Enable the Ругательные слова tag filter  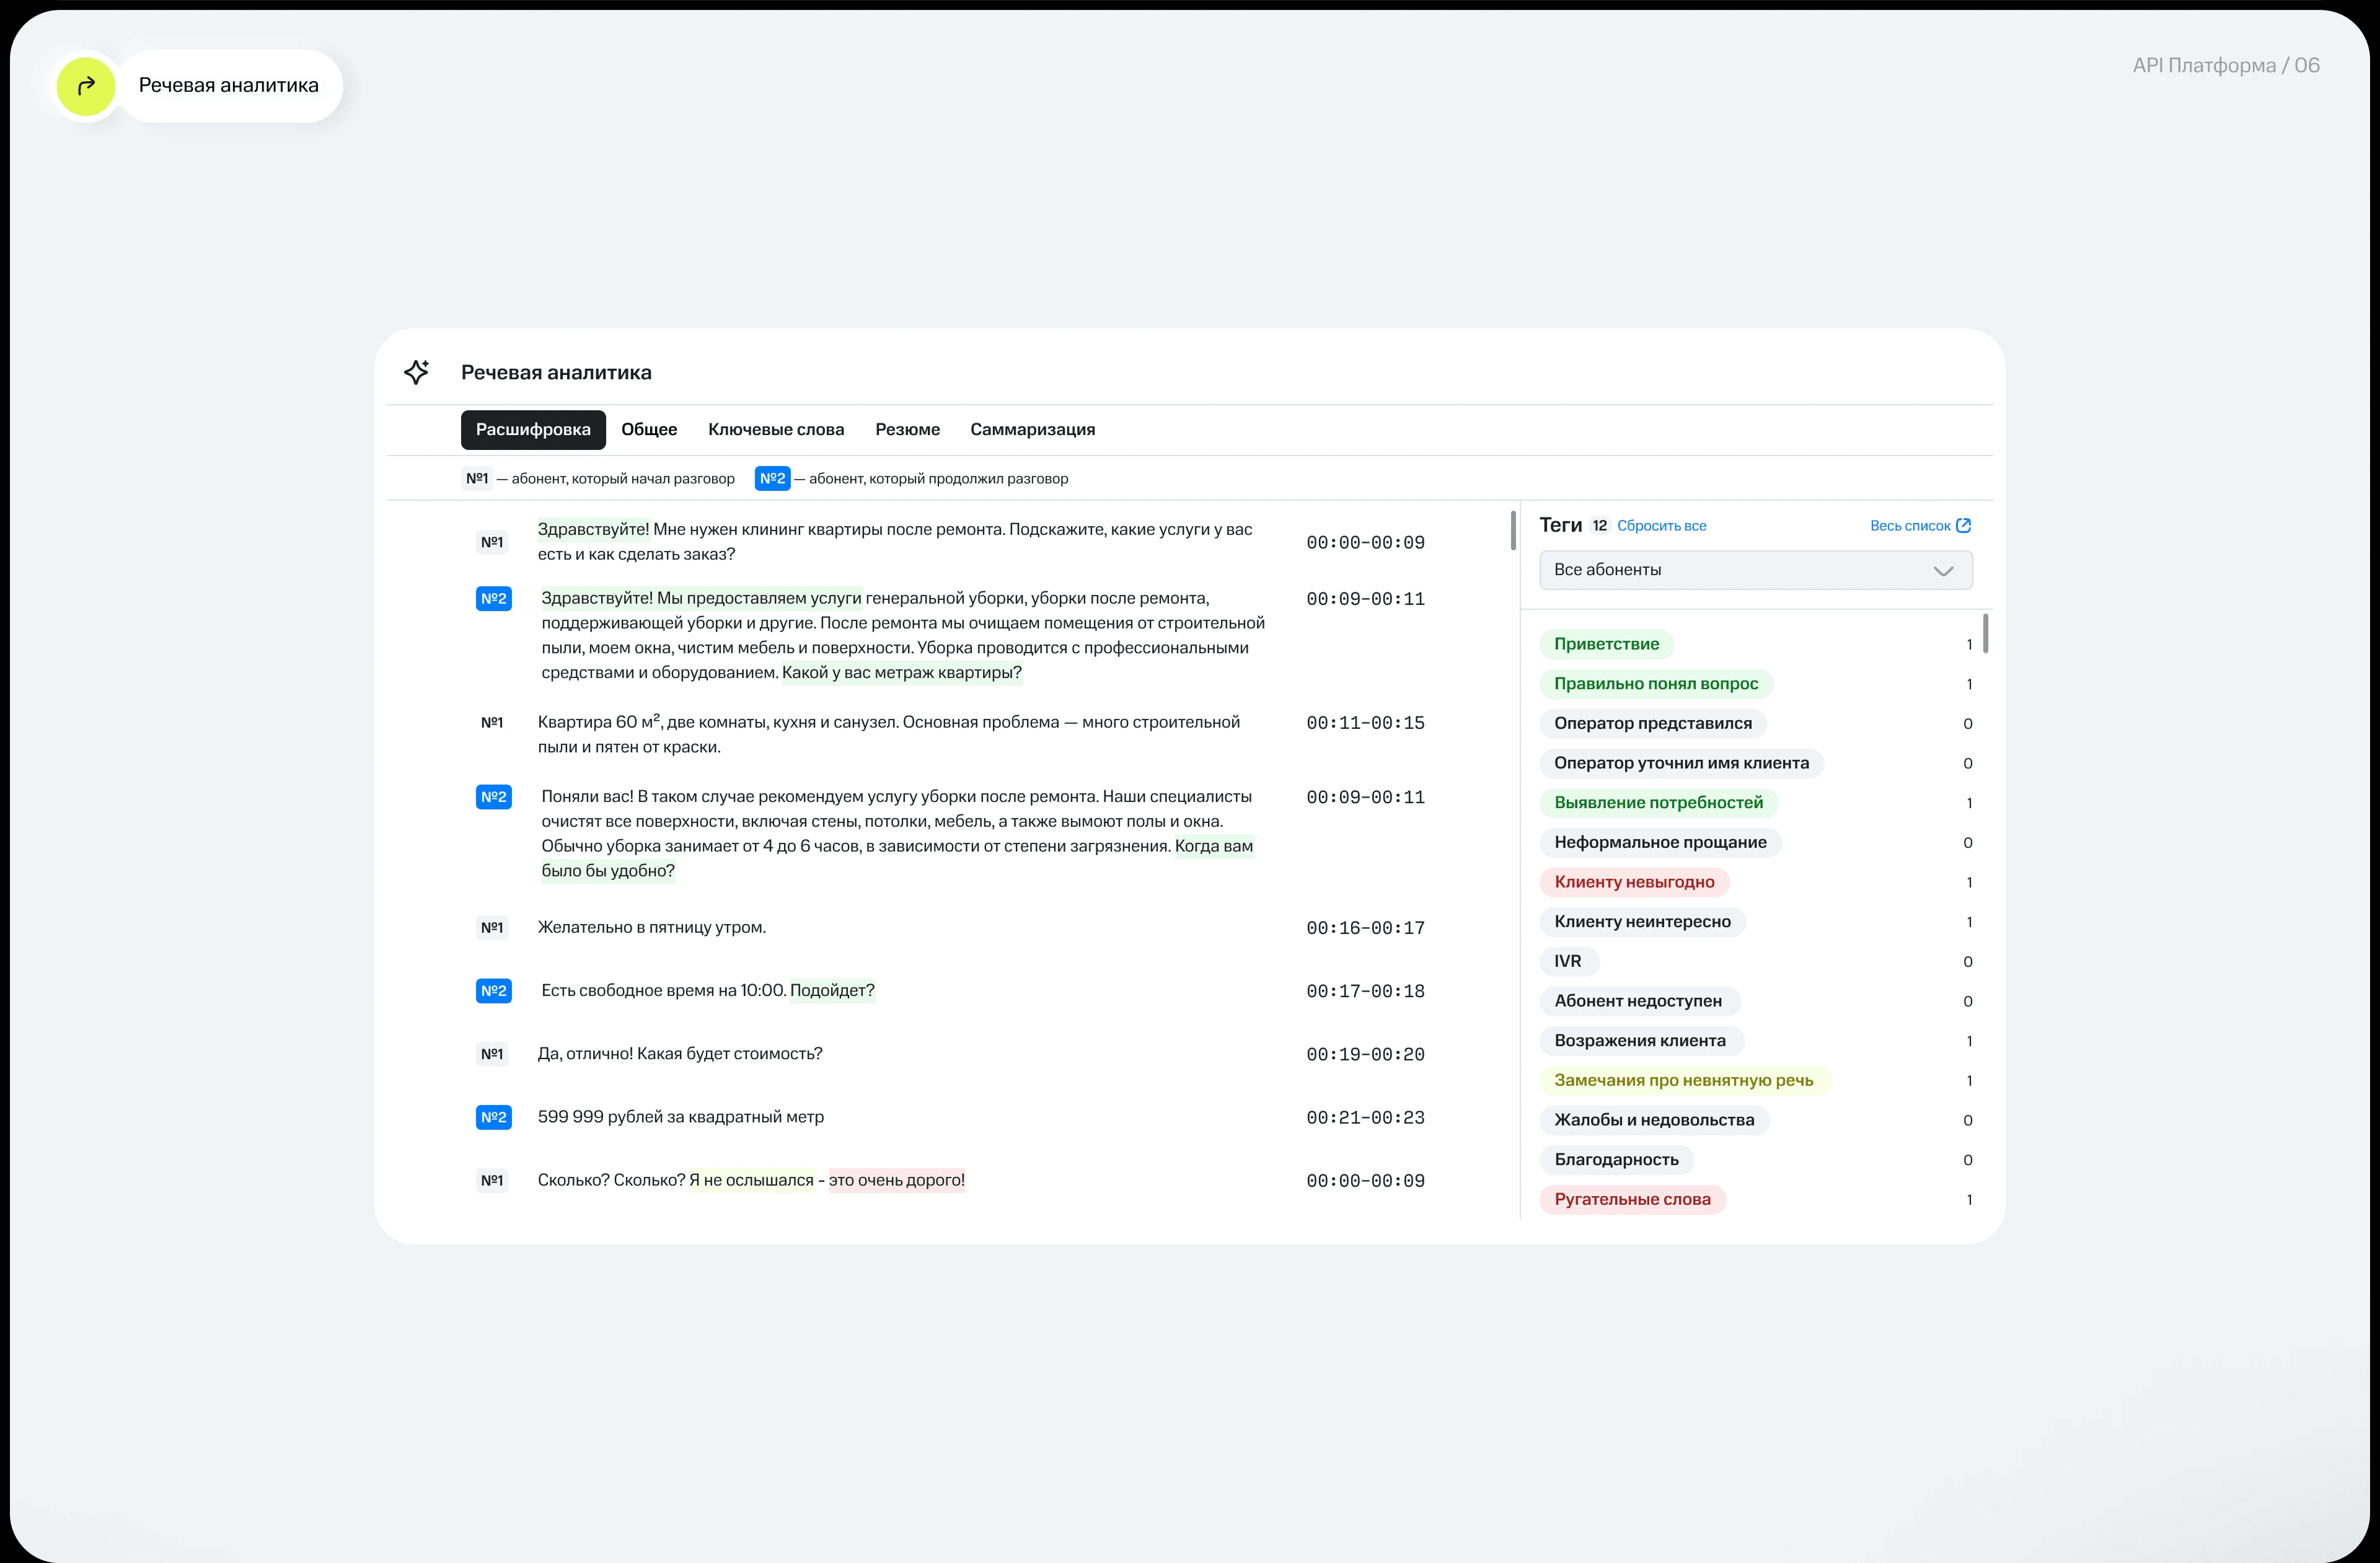pyautogui.click(x=1632, y=1199)
